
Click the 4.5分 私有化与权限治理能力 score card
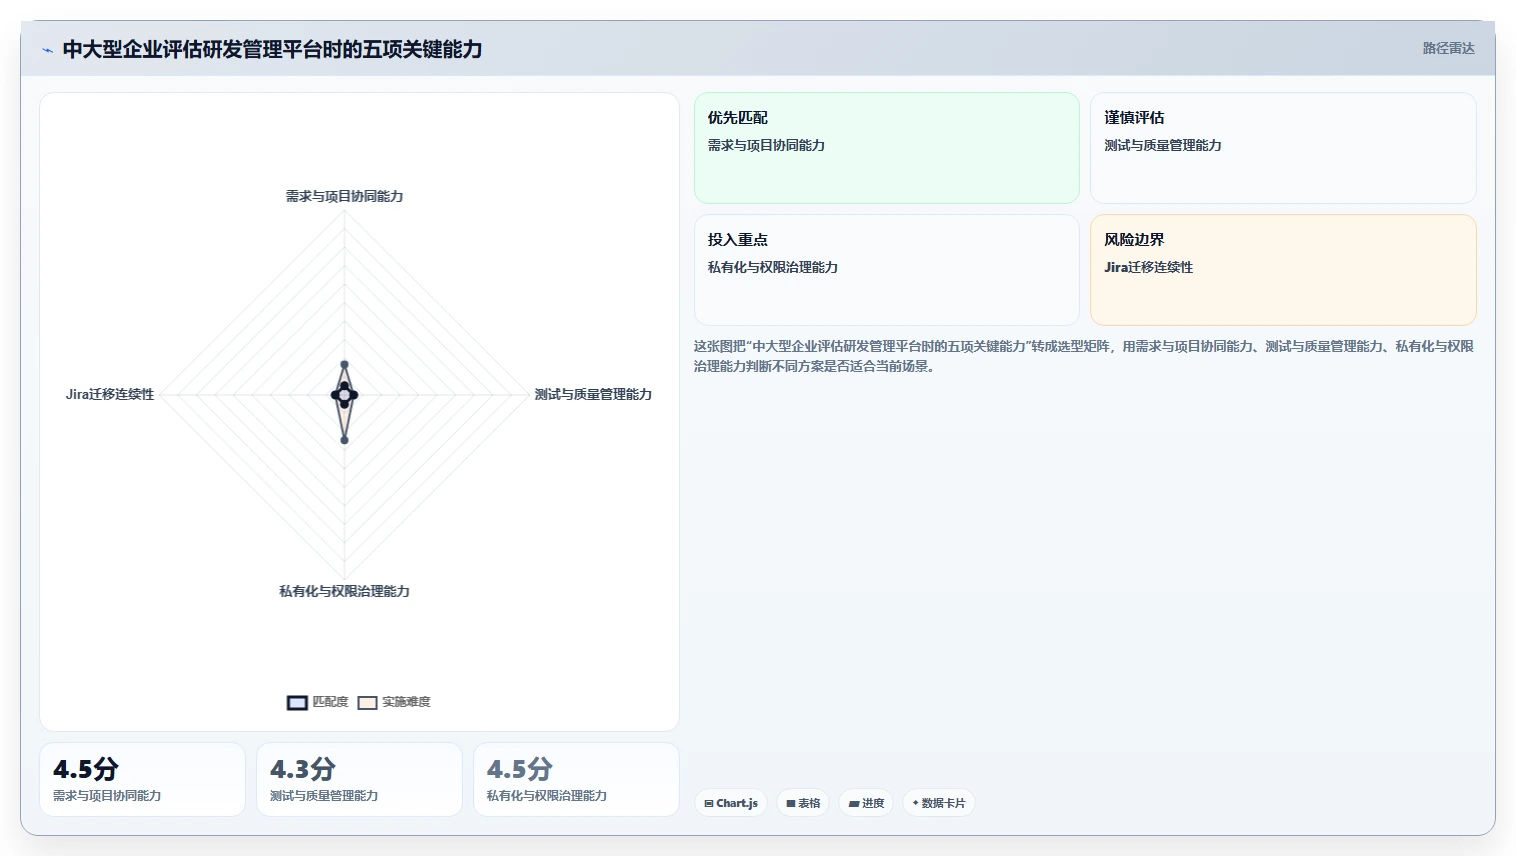(576, 779)
